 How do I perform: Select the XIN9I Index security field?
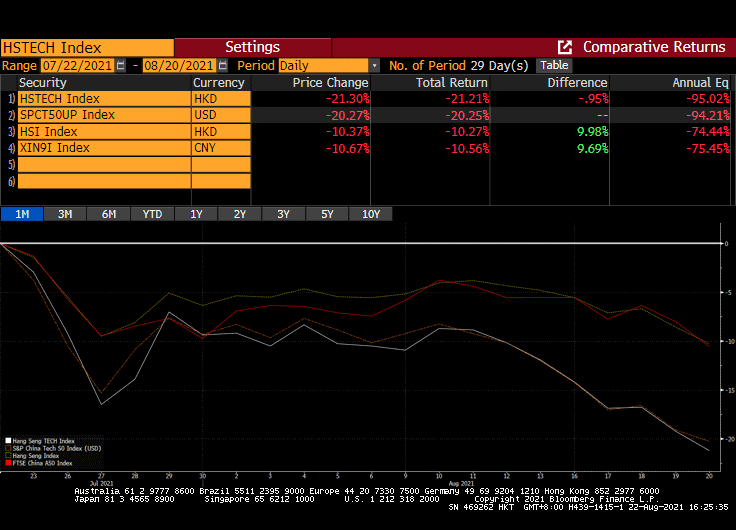click(104, 148)
